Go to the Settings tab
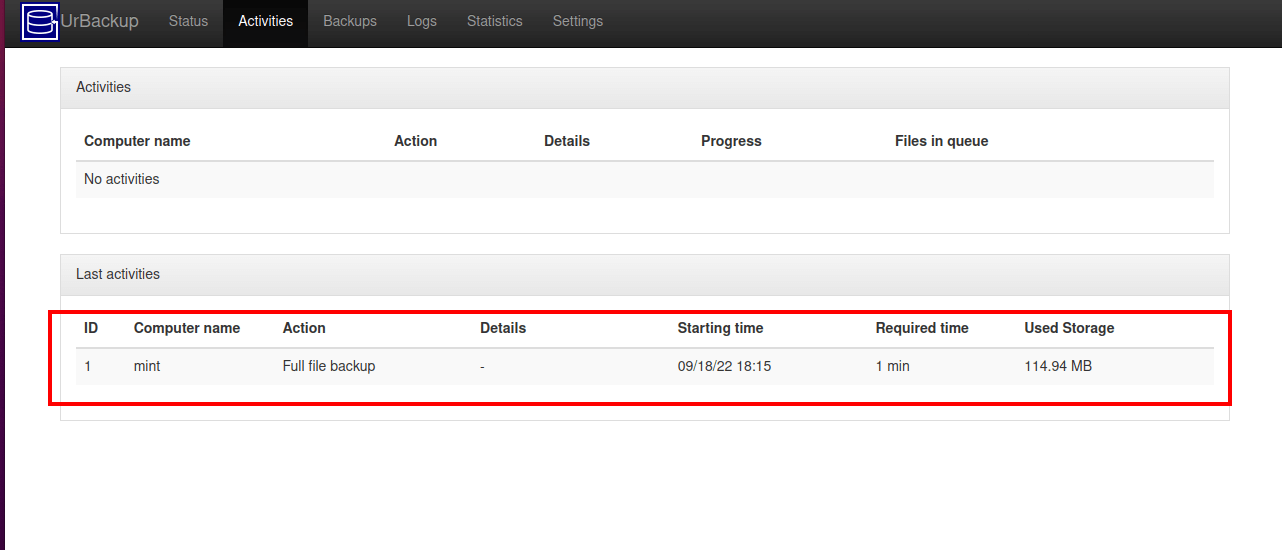 point(578,21)
